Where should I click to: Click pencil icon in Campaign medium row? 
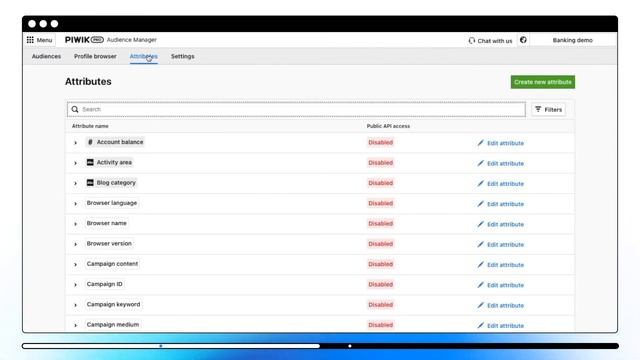[x=480, y=325]
